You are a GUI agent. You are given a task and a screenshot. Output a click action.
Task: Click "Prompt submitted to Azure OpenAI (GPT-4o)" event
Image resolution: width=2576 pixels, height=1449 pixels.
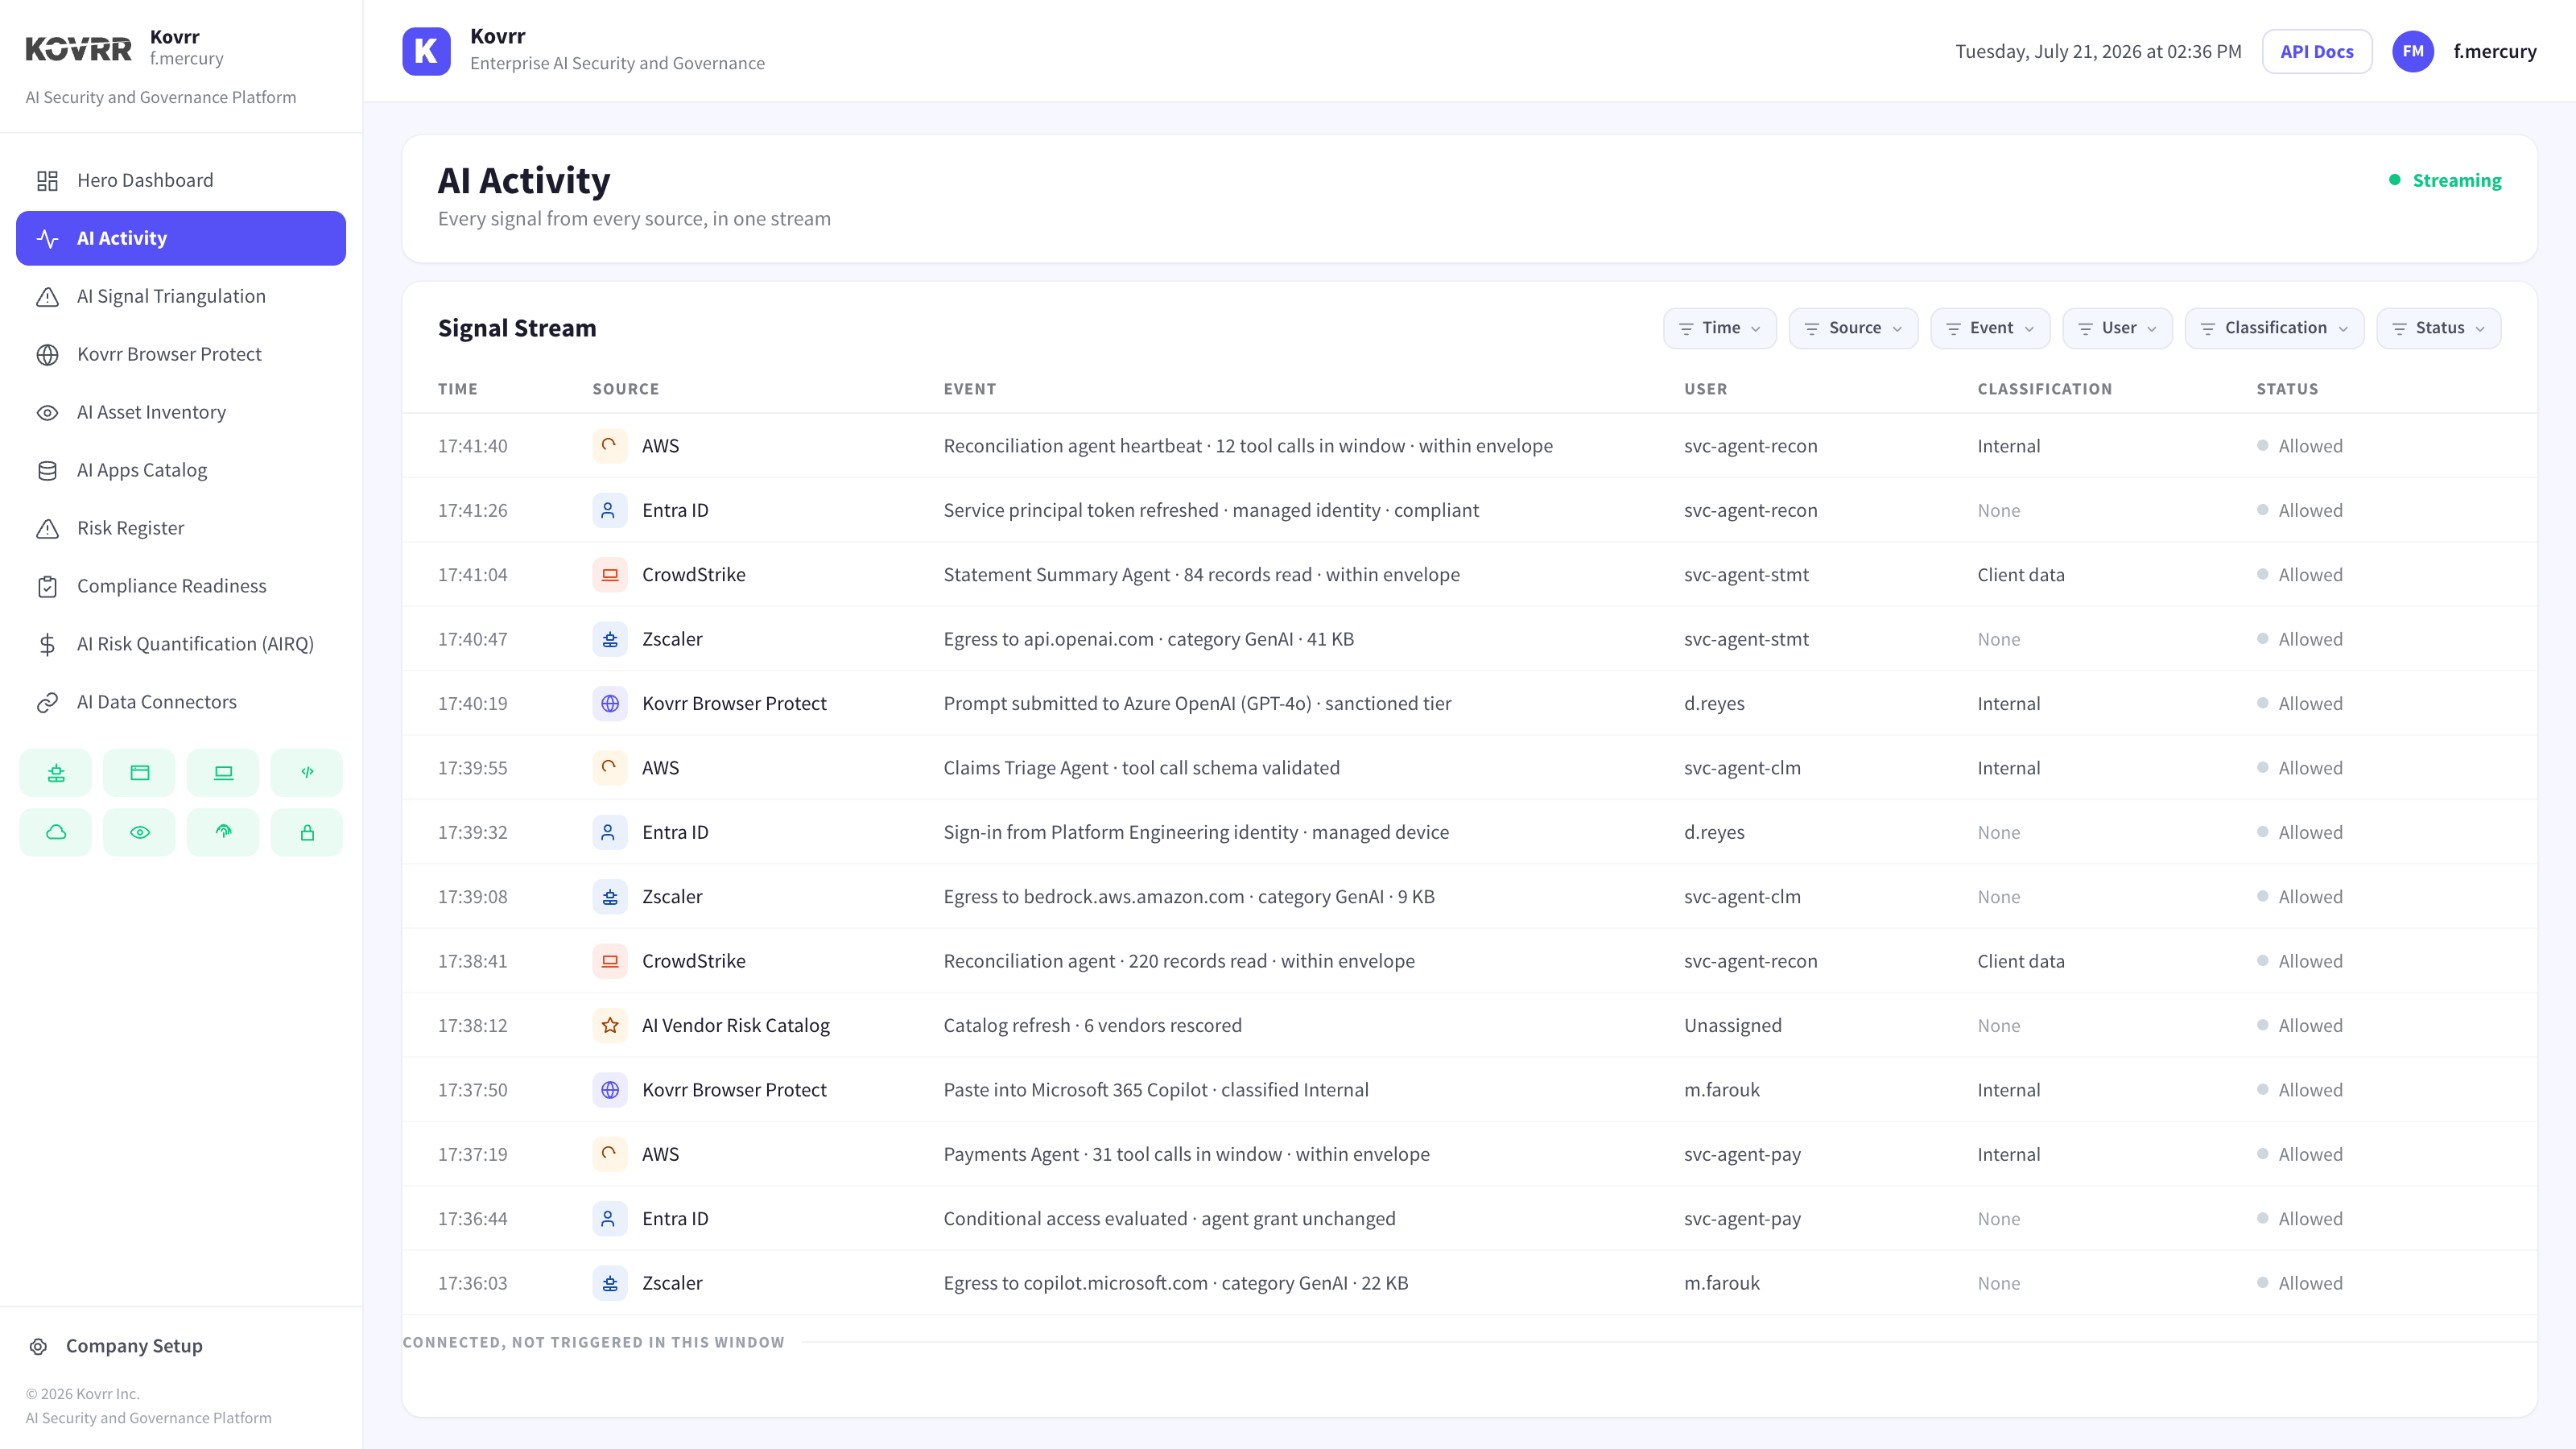[1197, 703]
